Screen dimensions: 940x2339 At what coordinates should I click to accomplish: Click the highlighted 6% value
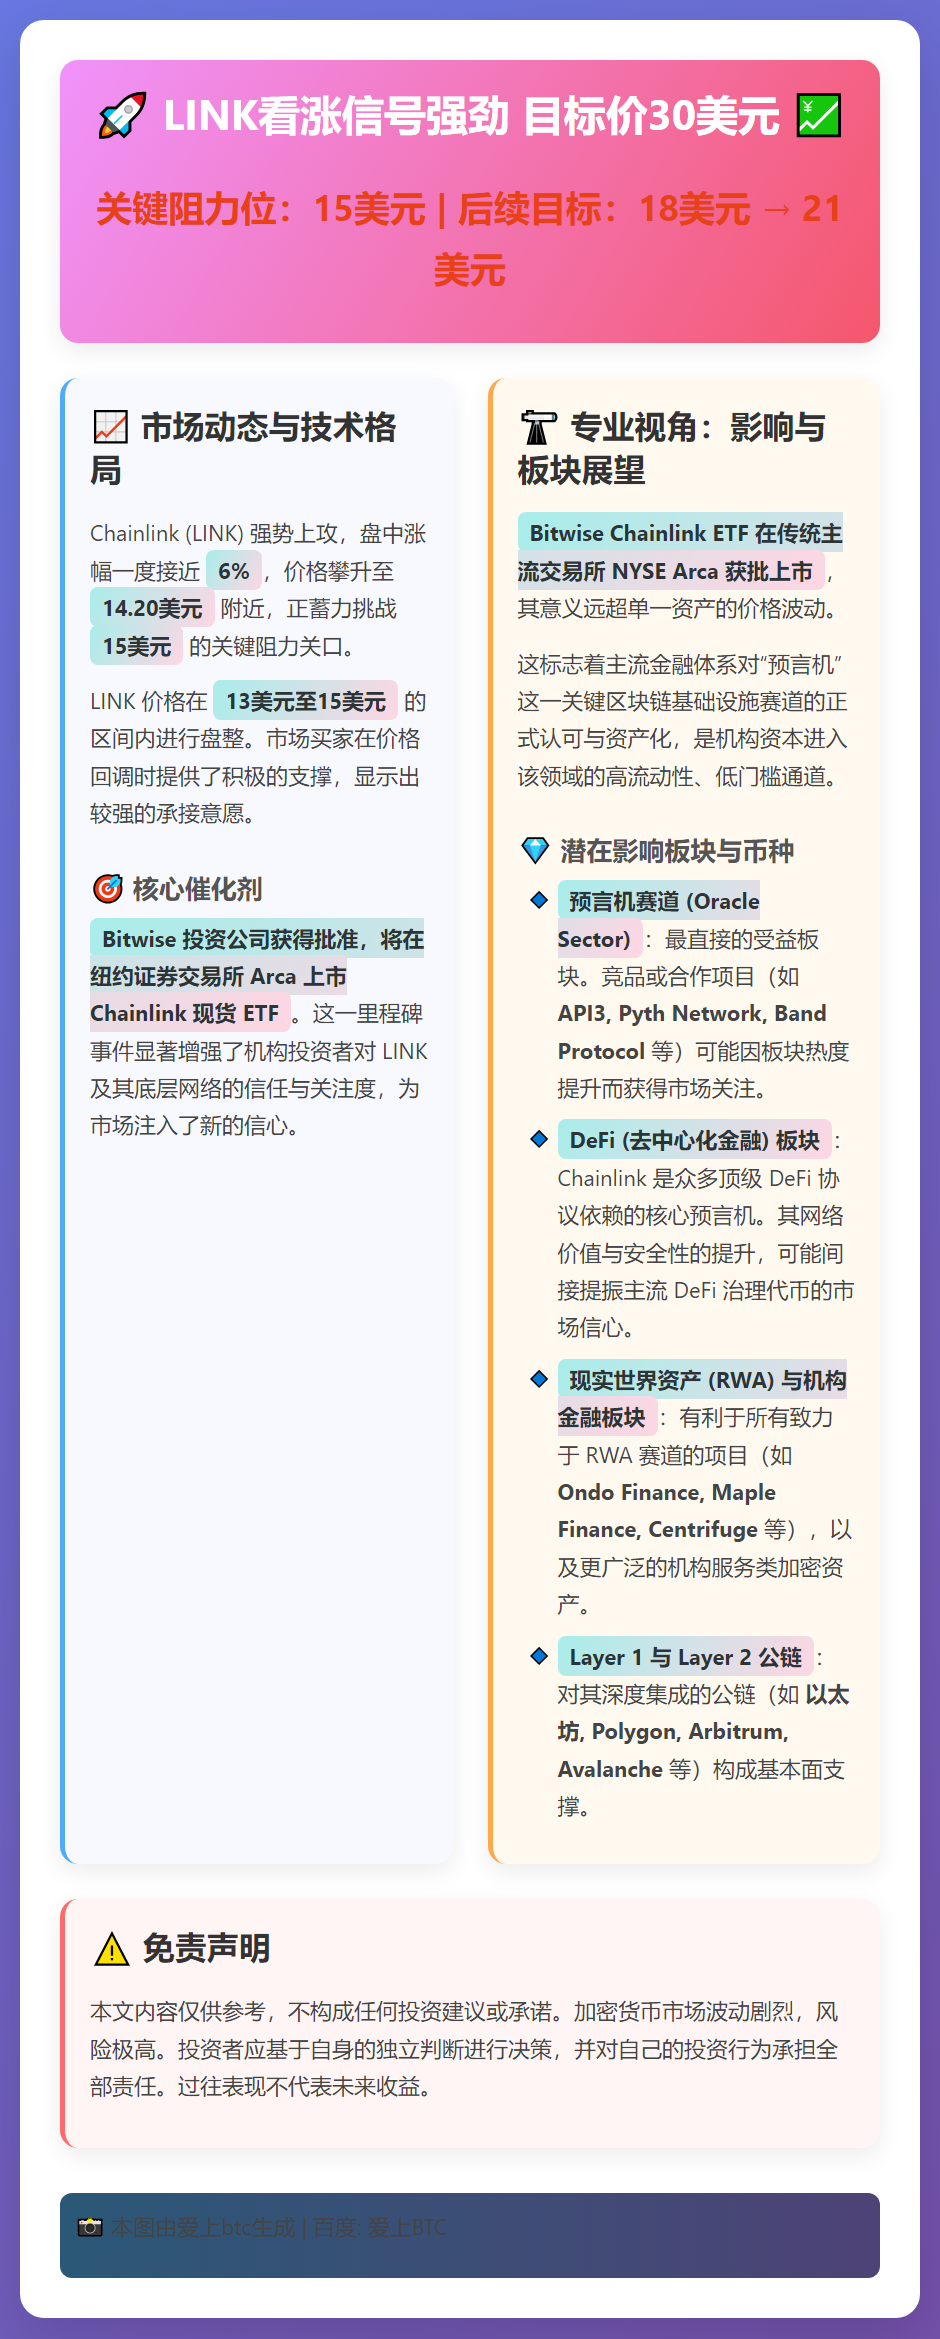234,571
